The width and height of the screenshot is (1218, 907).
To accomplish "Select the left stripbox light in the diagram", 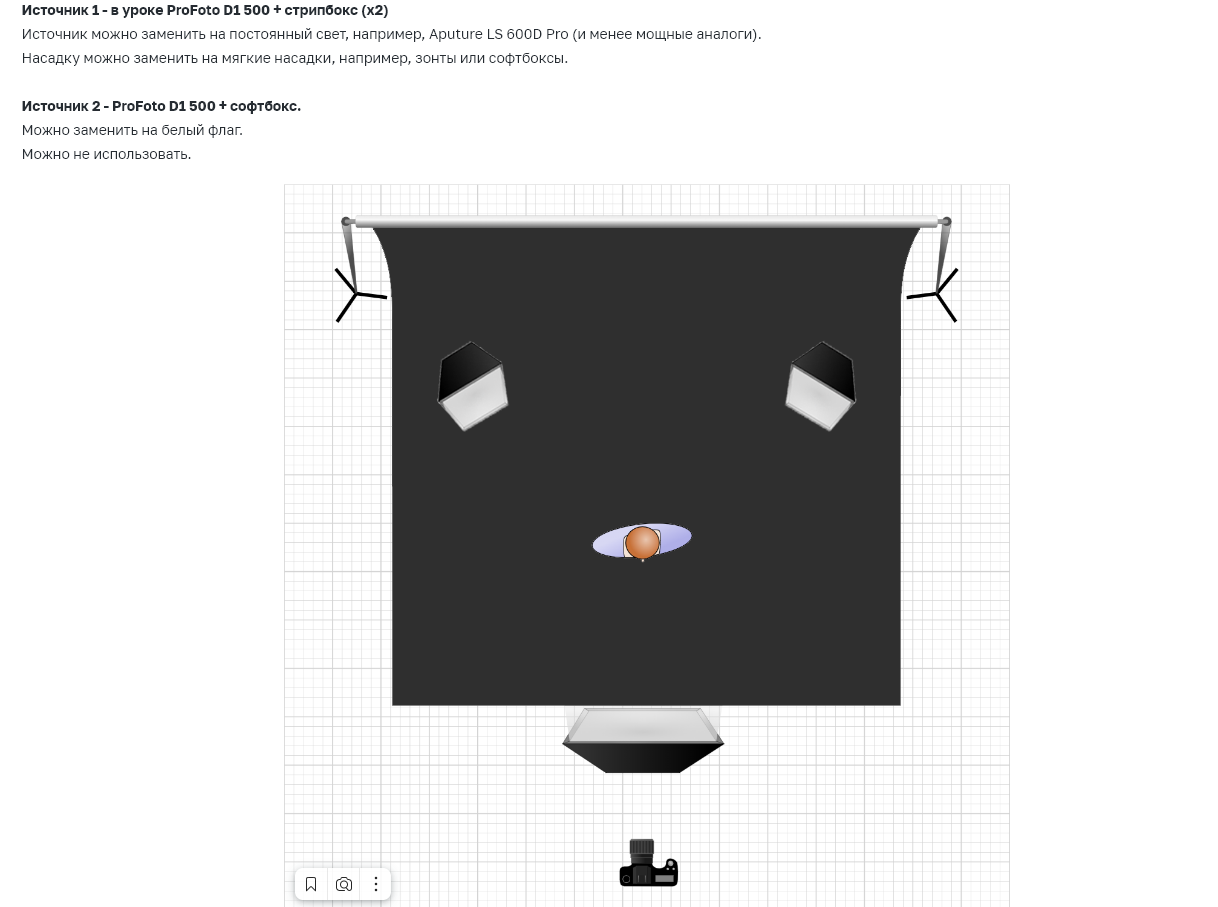I will pyautogui.click(x=472, y=386).
